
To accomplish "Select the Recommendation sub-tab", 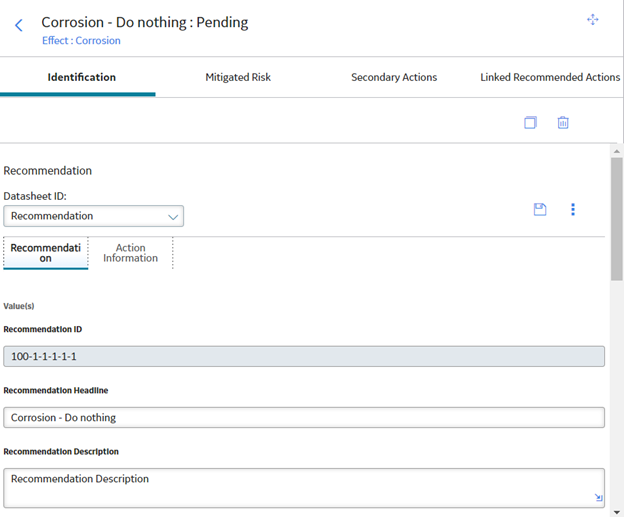I will pyautogui.click(x=45, y=253).
